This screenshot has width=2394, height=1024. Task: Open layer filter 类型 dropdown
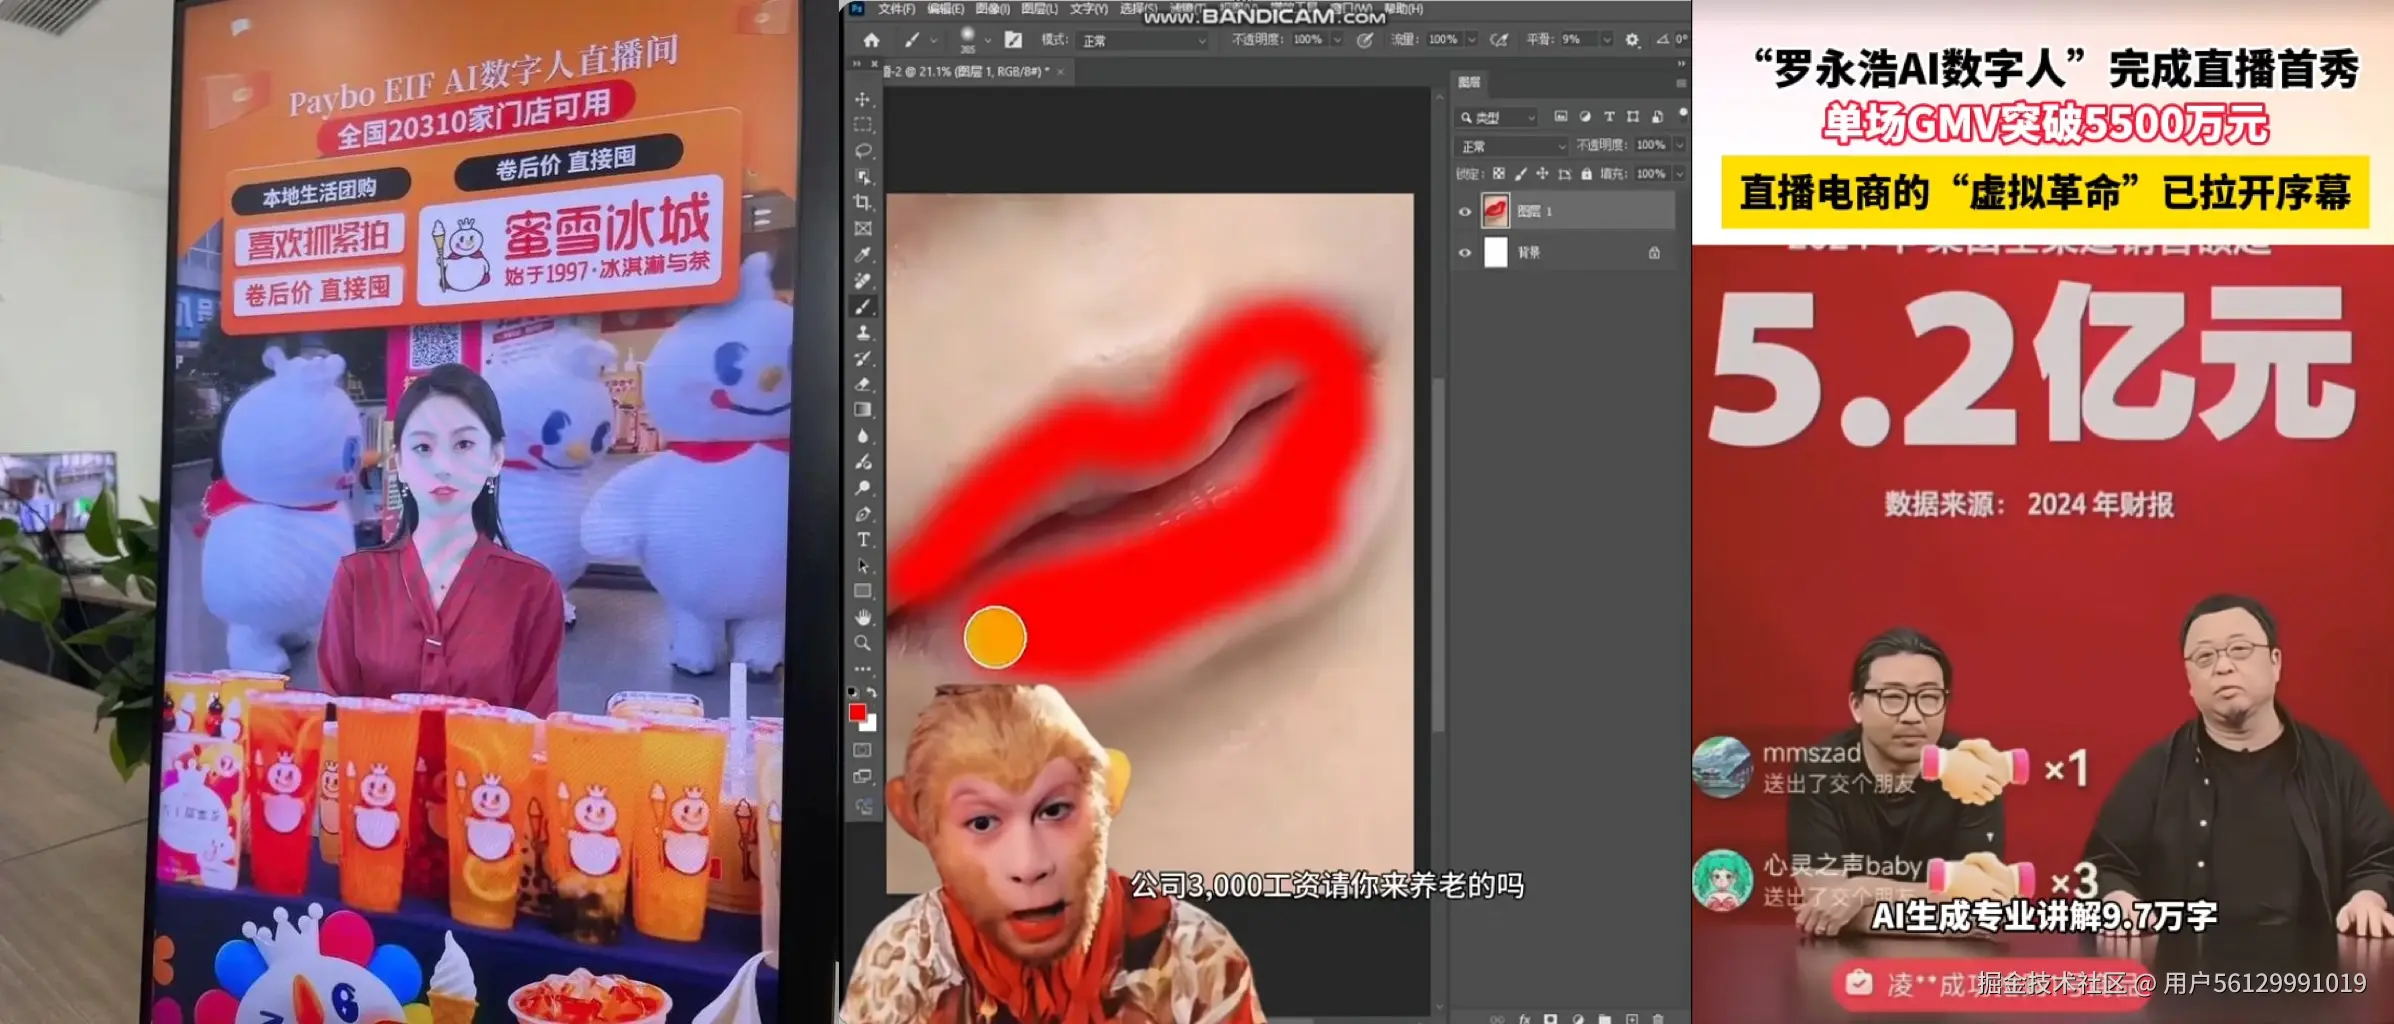pos(1496,117)
